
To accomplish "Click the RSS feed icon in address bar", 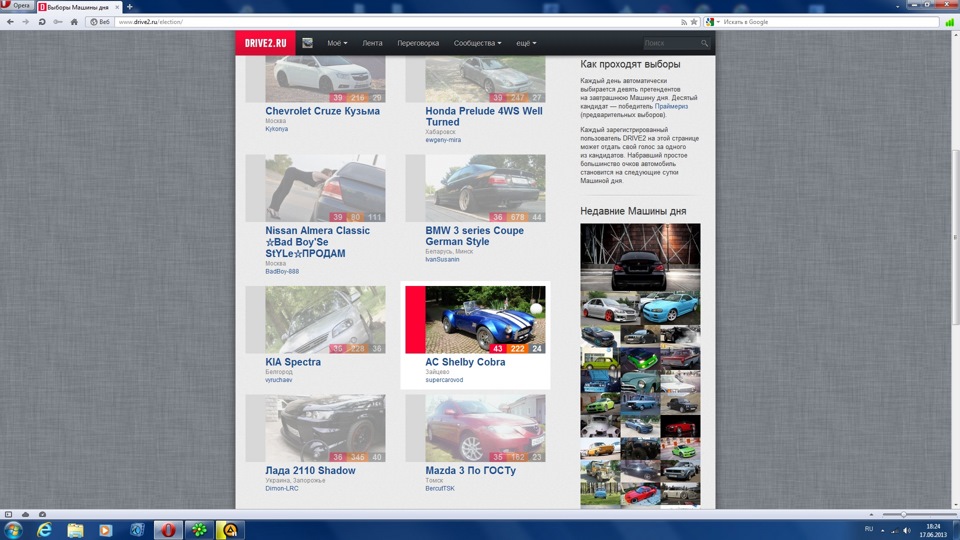I will [684, 21].
